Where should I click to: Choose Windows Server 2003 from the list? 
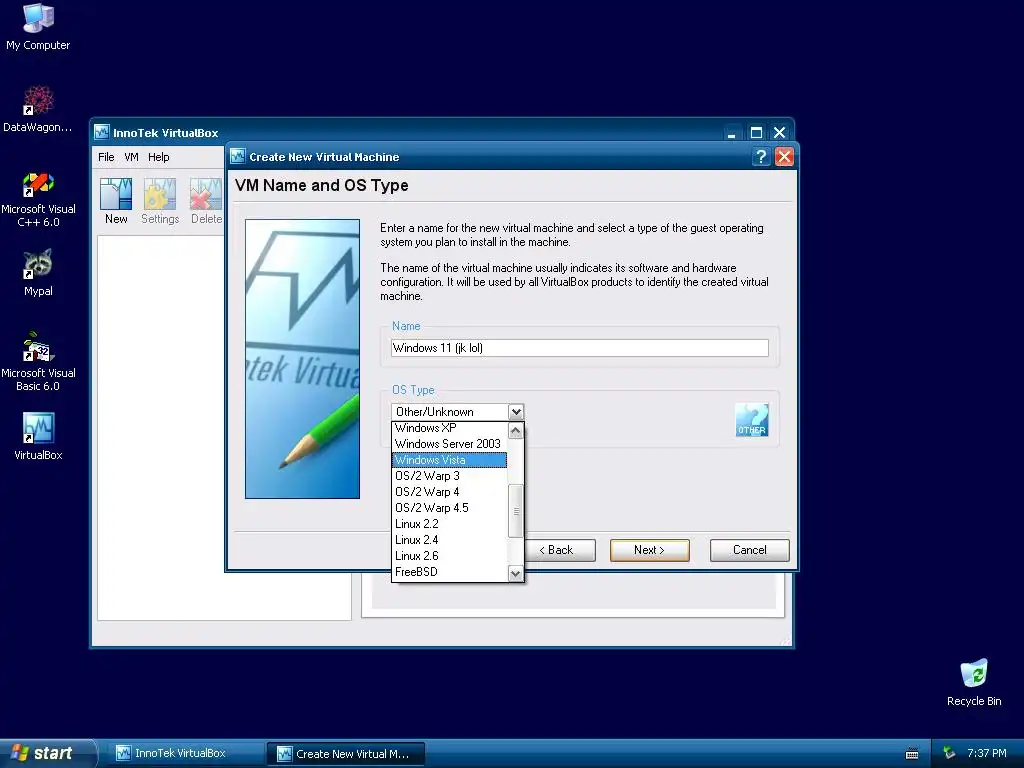[449, 444]
